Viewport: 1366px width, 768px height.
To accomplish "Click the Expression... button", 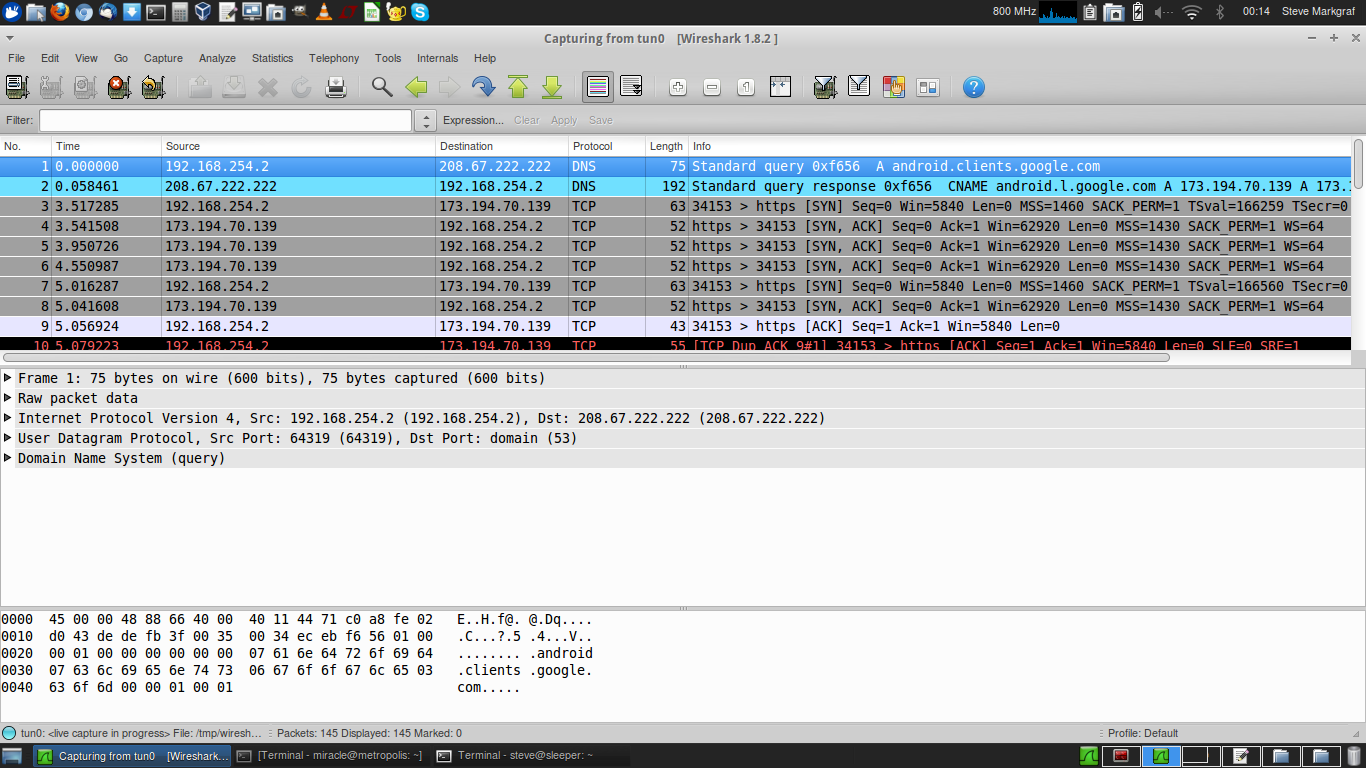I will pyautogui.click(x=473, y=120).
